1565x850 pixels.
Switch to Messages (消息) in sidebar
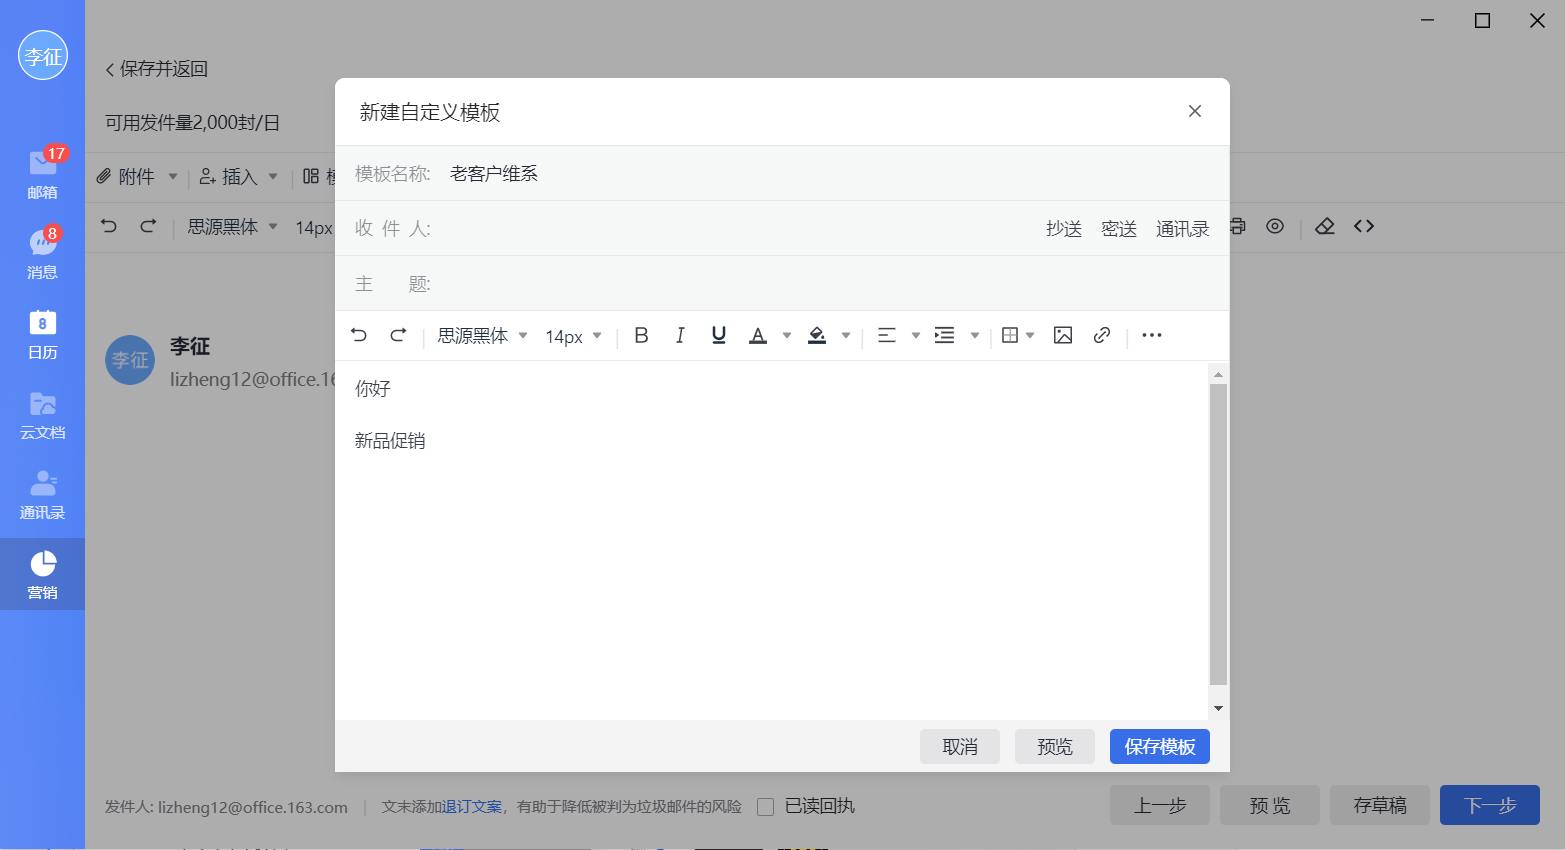[x=42, y=254]
